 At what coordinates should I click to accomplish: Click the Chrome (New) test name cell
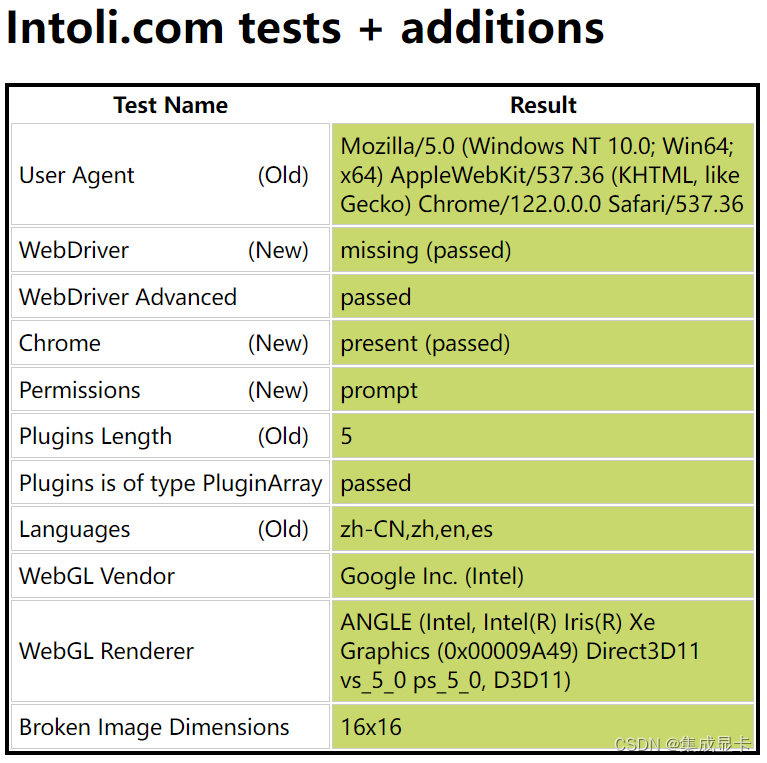[171, 343]
